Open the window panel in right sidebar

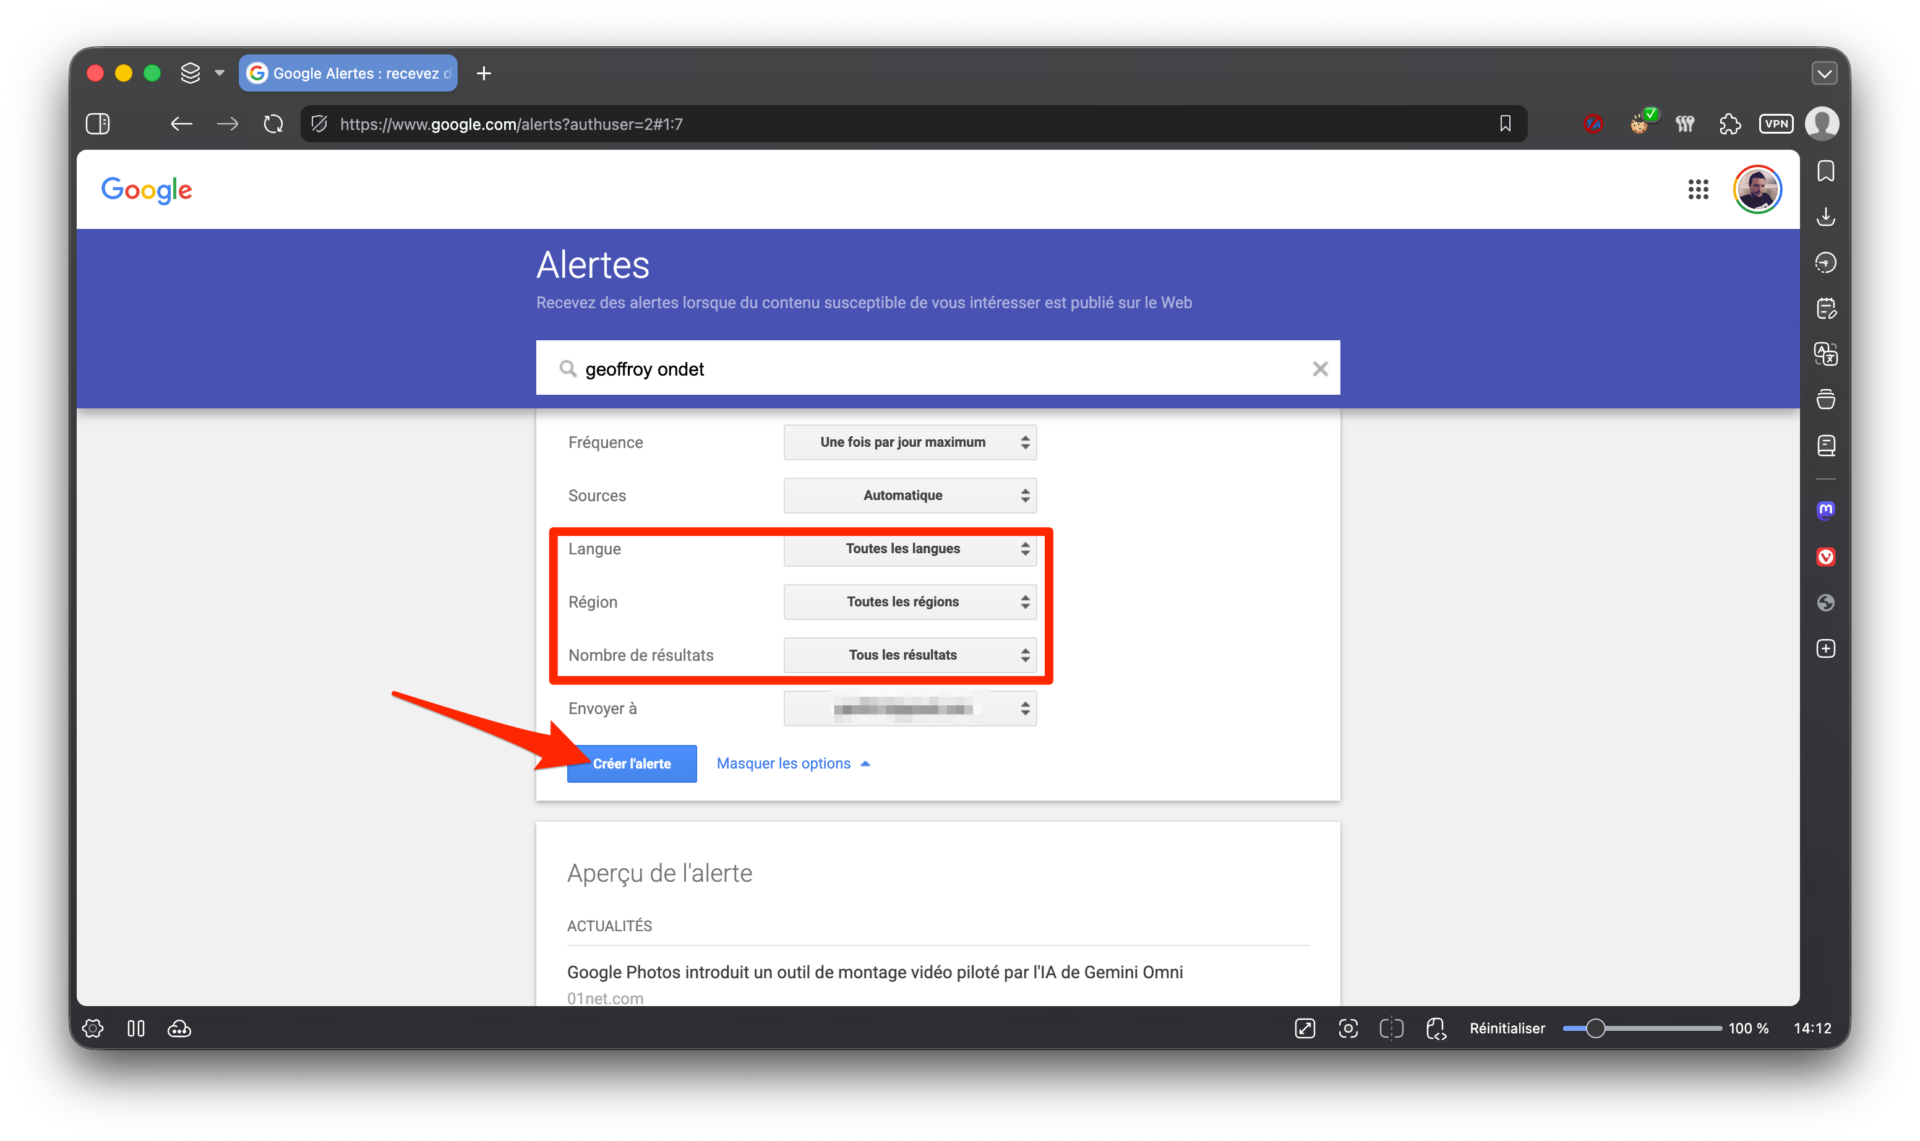click(1826, 399)
